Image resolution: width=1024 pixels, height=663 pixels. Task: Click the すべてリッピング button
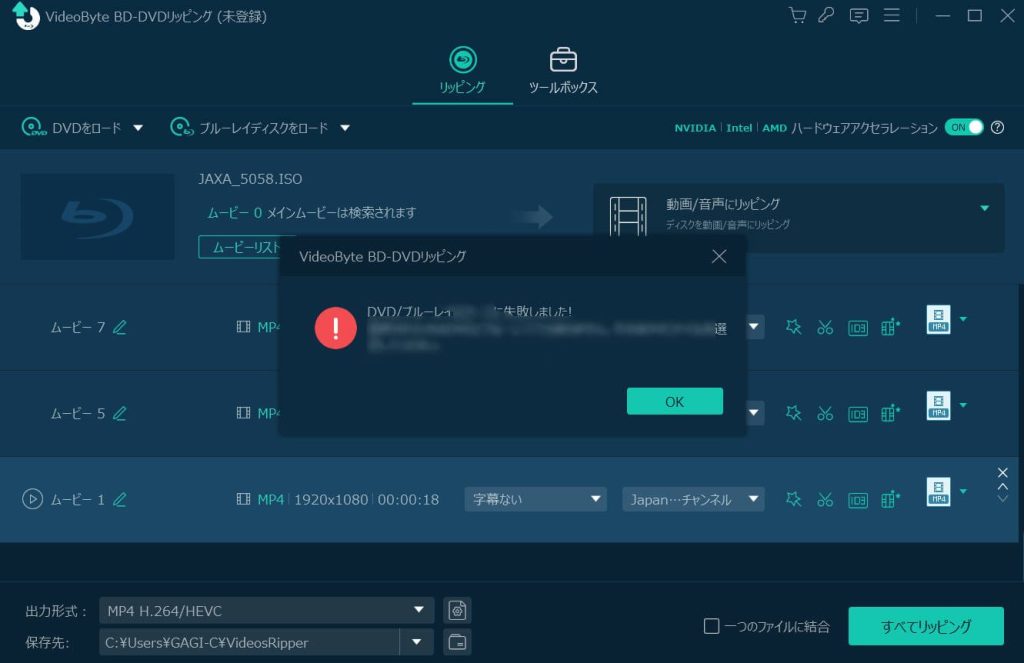point(925,626)
